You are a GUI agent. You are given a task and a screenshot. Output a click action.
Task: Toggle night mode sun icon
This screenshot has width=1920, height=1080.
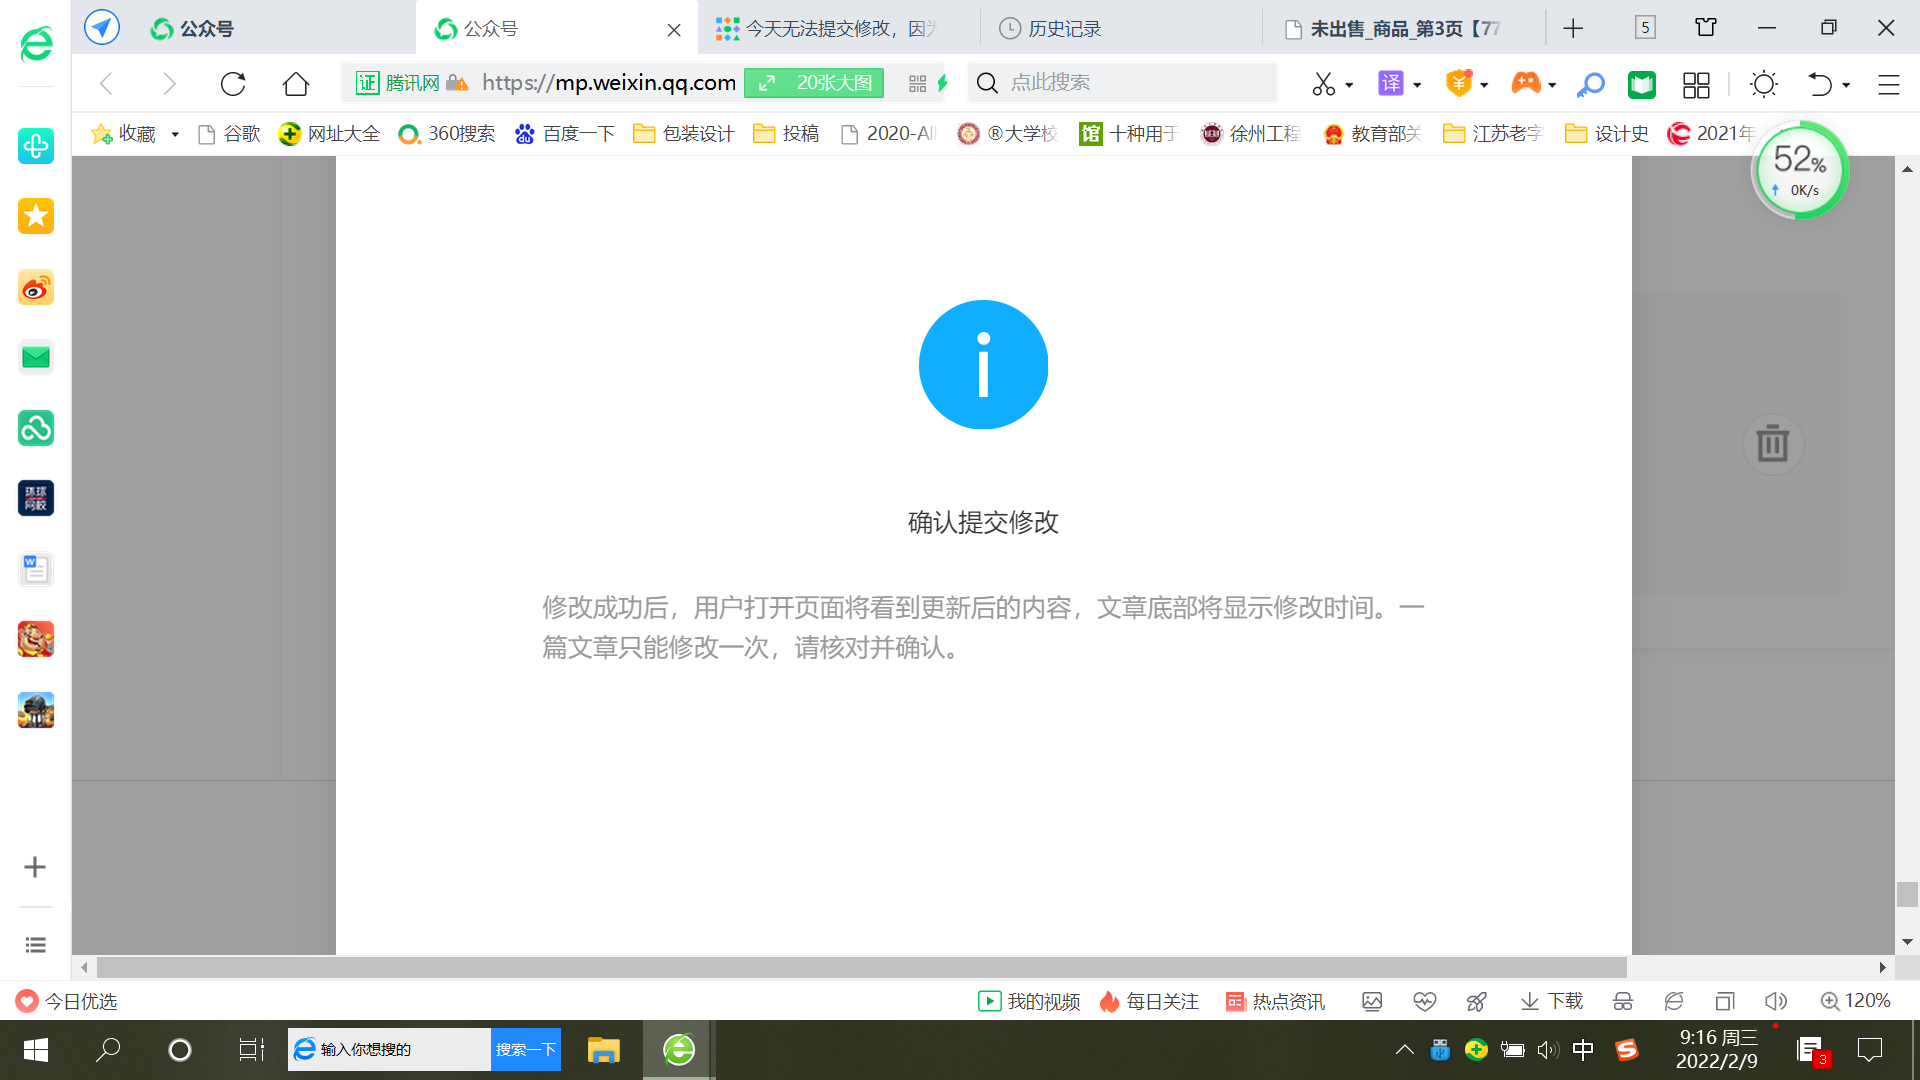pos(1764,84)
